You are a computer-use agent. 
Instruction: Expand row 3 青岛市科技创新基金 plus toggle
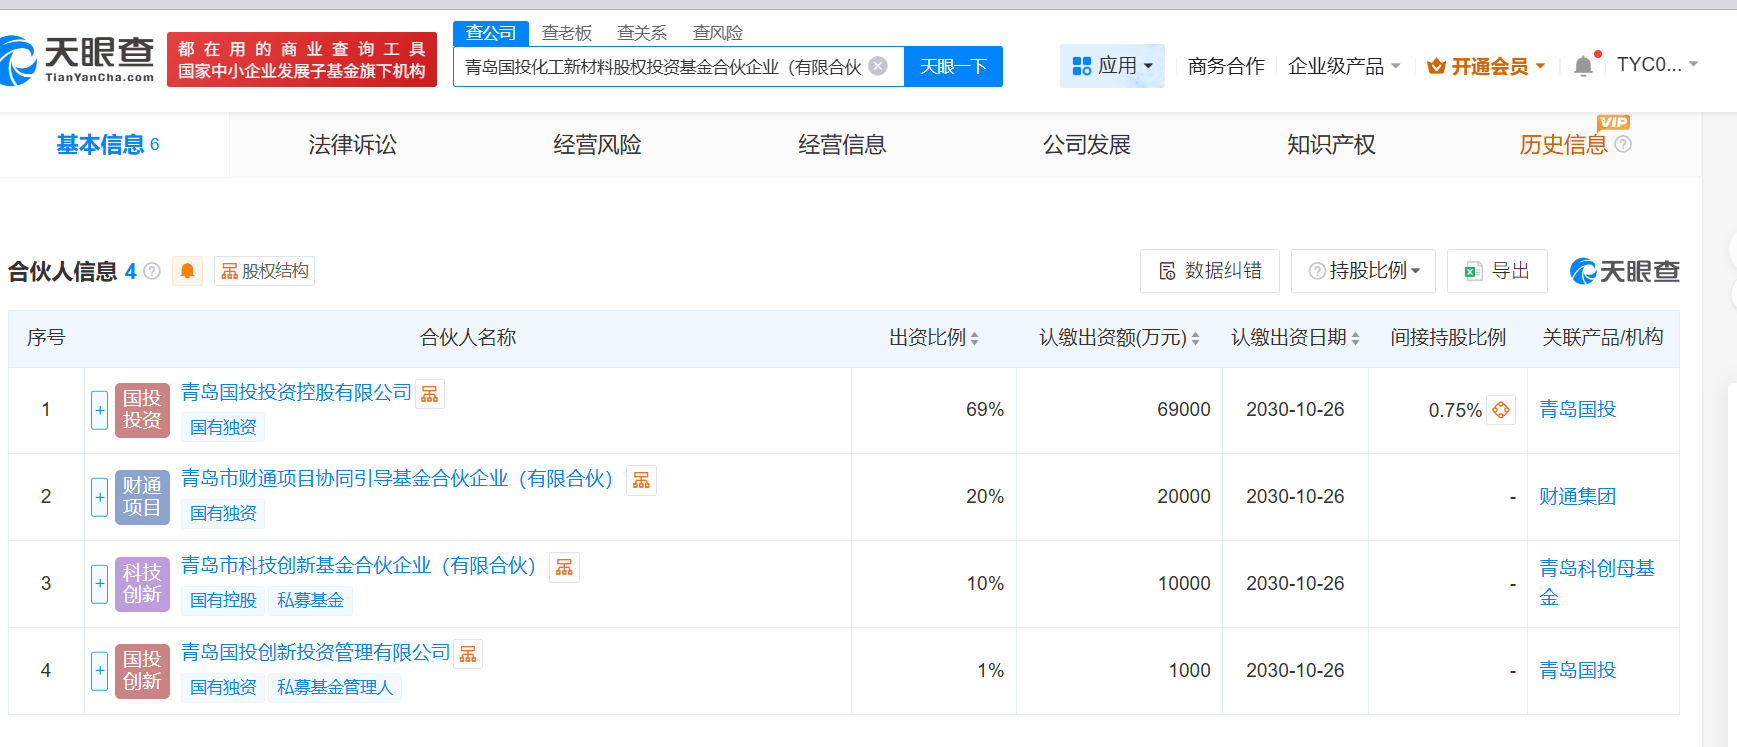pyautogui.click(x=100, y=583)
